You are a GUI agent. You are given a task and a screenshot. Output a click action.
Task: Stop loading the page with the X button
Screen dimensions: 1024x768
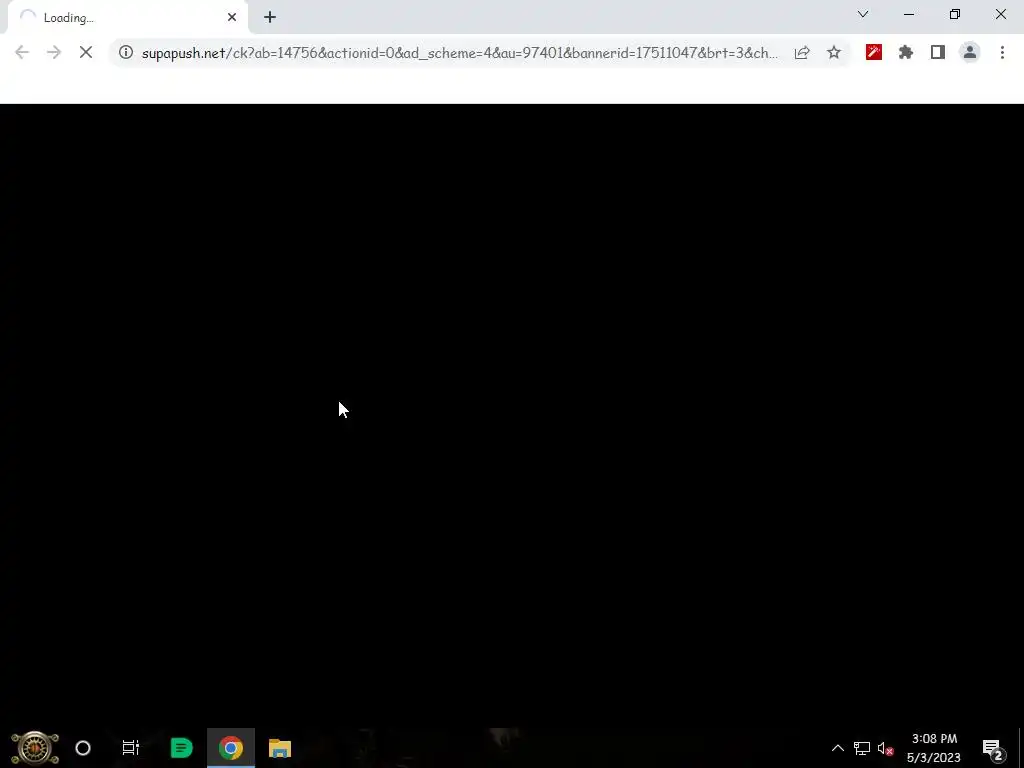(x=86, y=53)
